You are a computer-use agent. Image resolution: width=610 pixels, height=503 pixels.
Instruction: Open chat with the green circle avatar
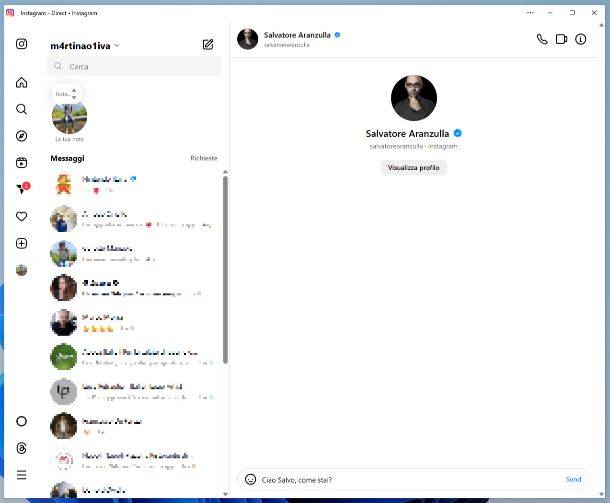133,357
